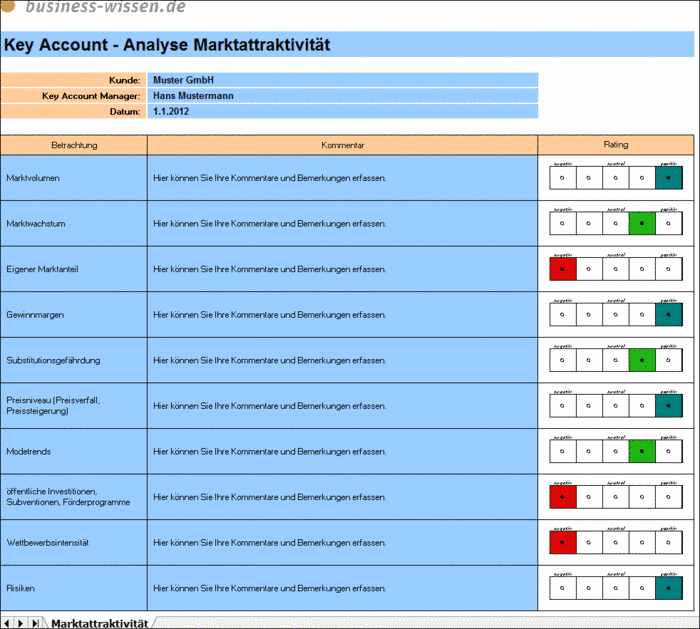
Task: Pick the neutral rating for Modetrends
Action: [615, 451]
